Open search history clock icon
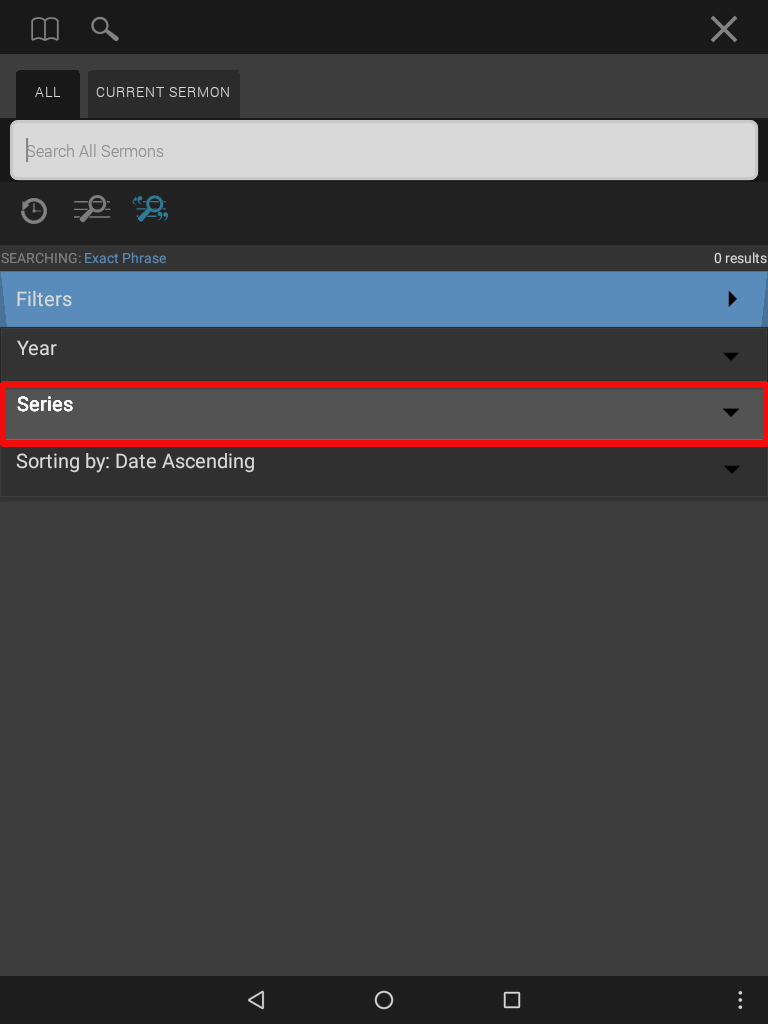This screenshot has width=768, height=1024. (x=33, y=210)
